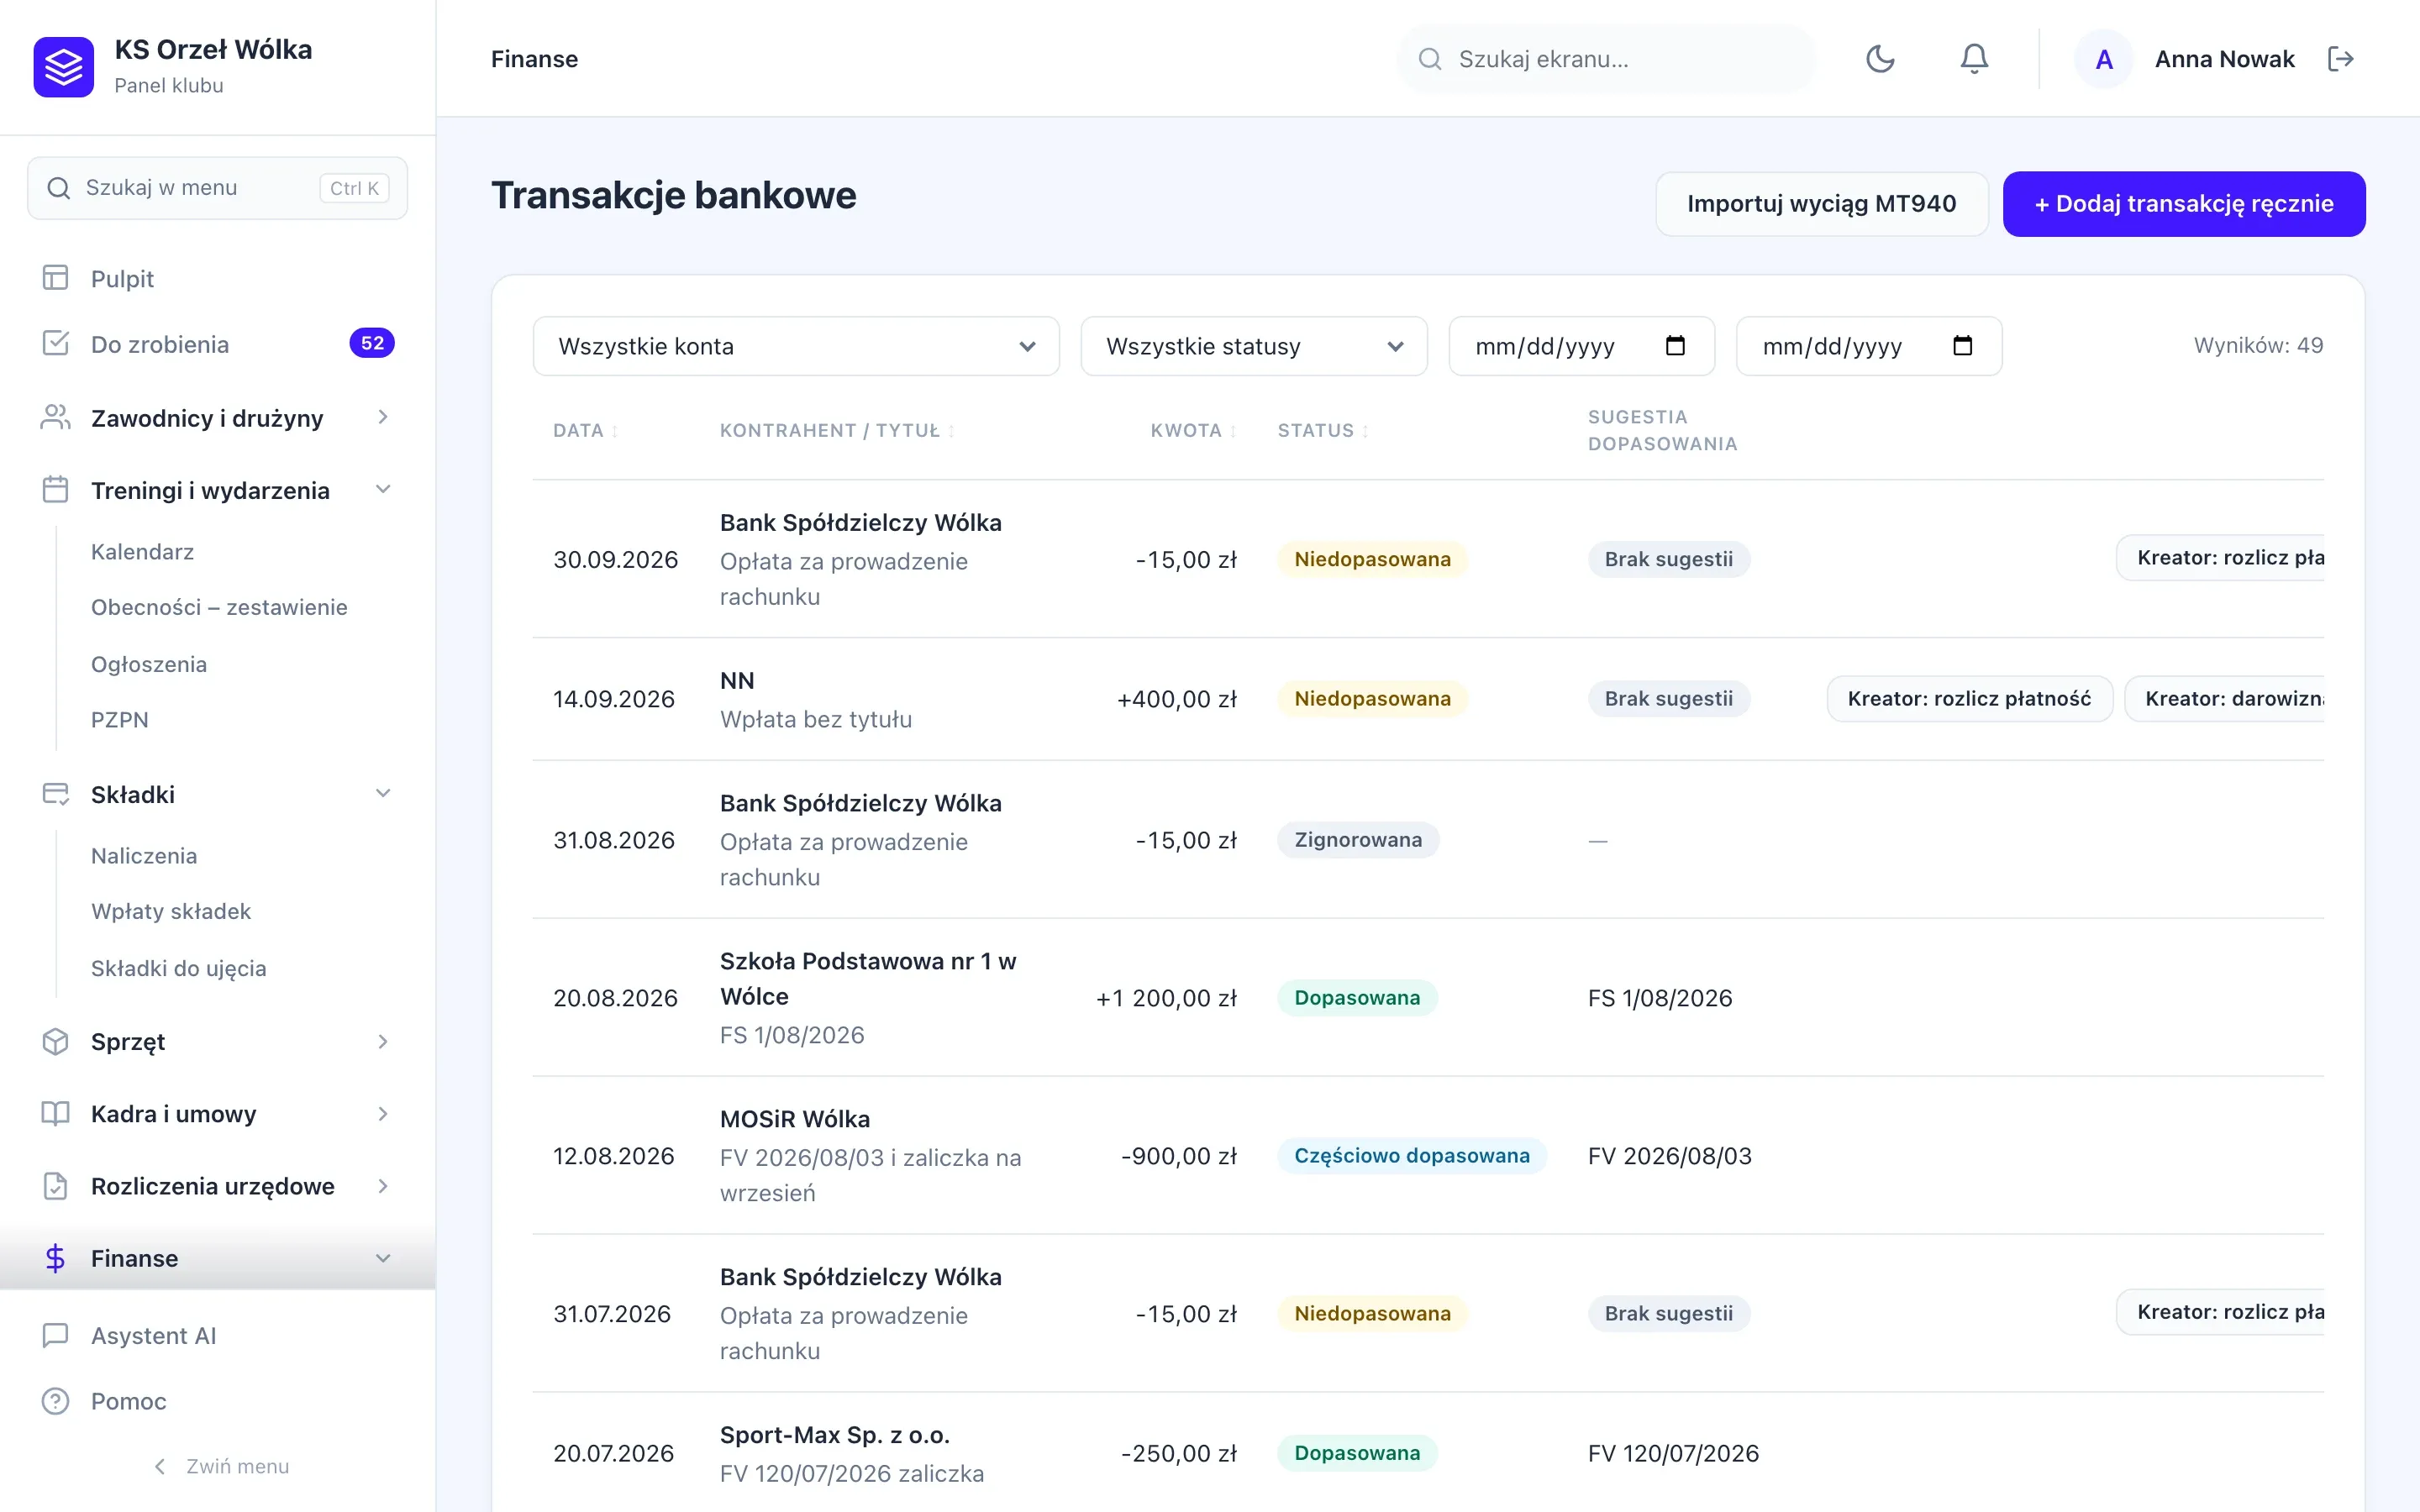The height and width of the screenshot is (1512, 2420).
Task: Click the Rozliczenia urzędowe document icon
Action: tap(56, 1186)
